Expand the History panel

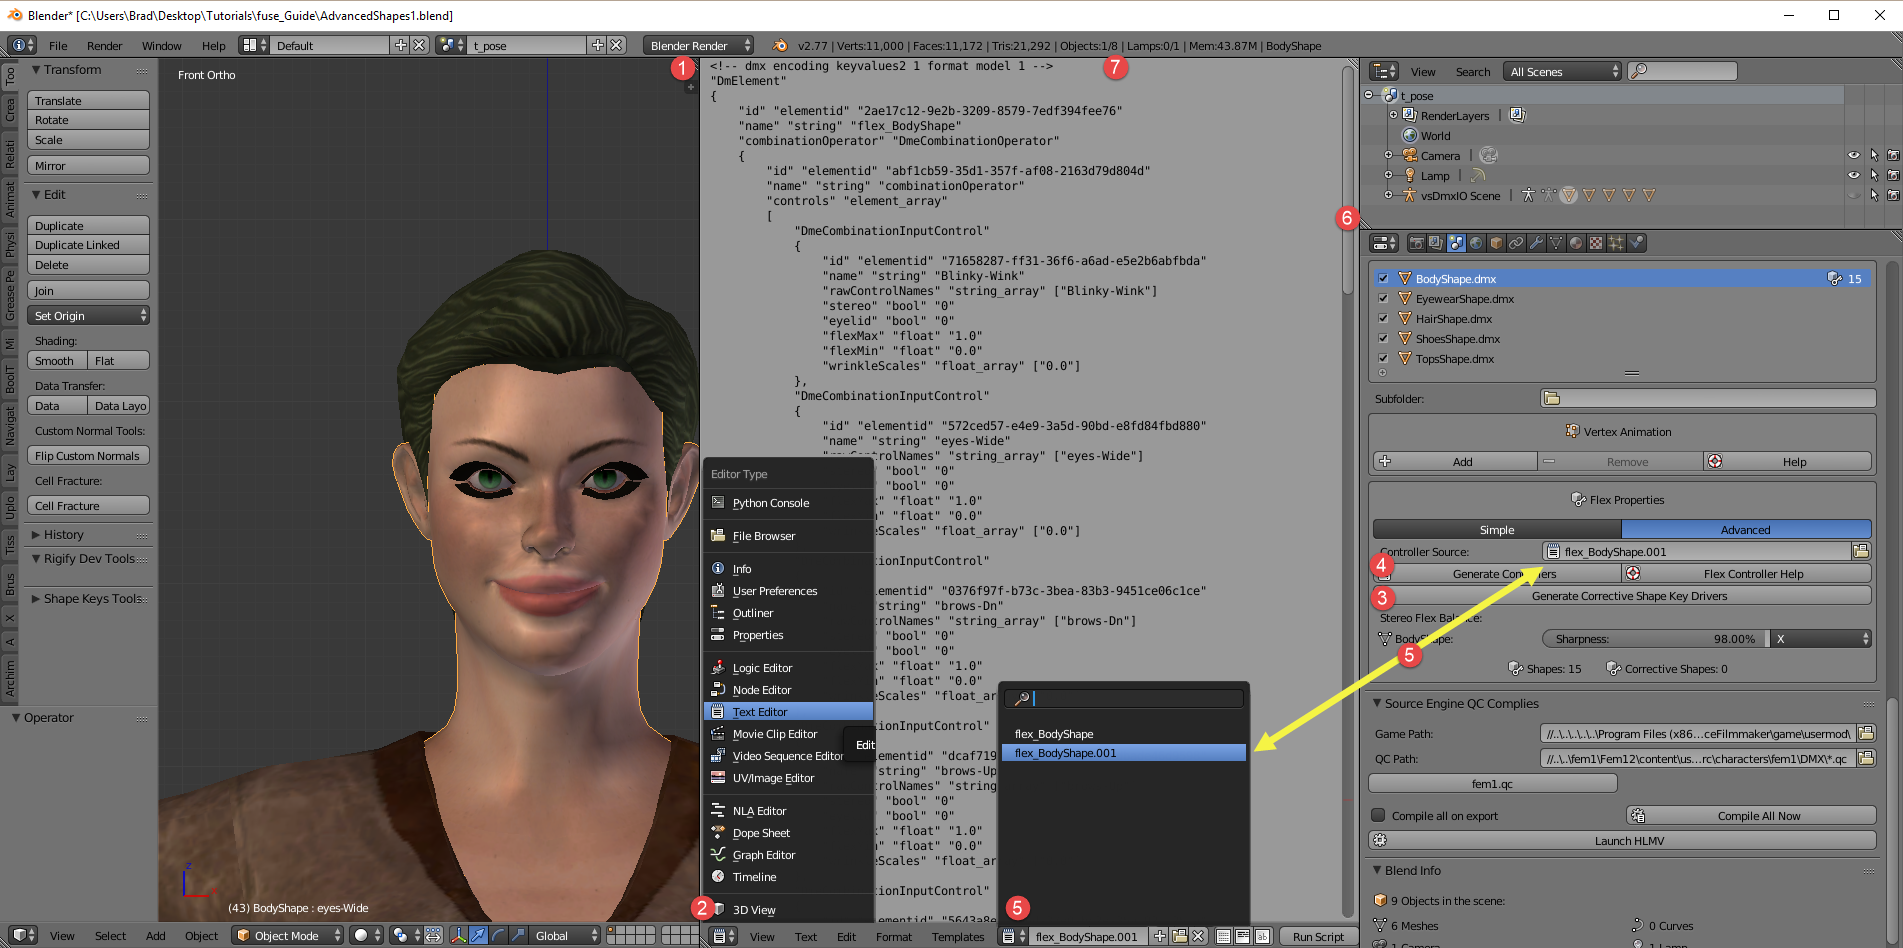36,535
